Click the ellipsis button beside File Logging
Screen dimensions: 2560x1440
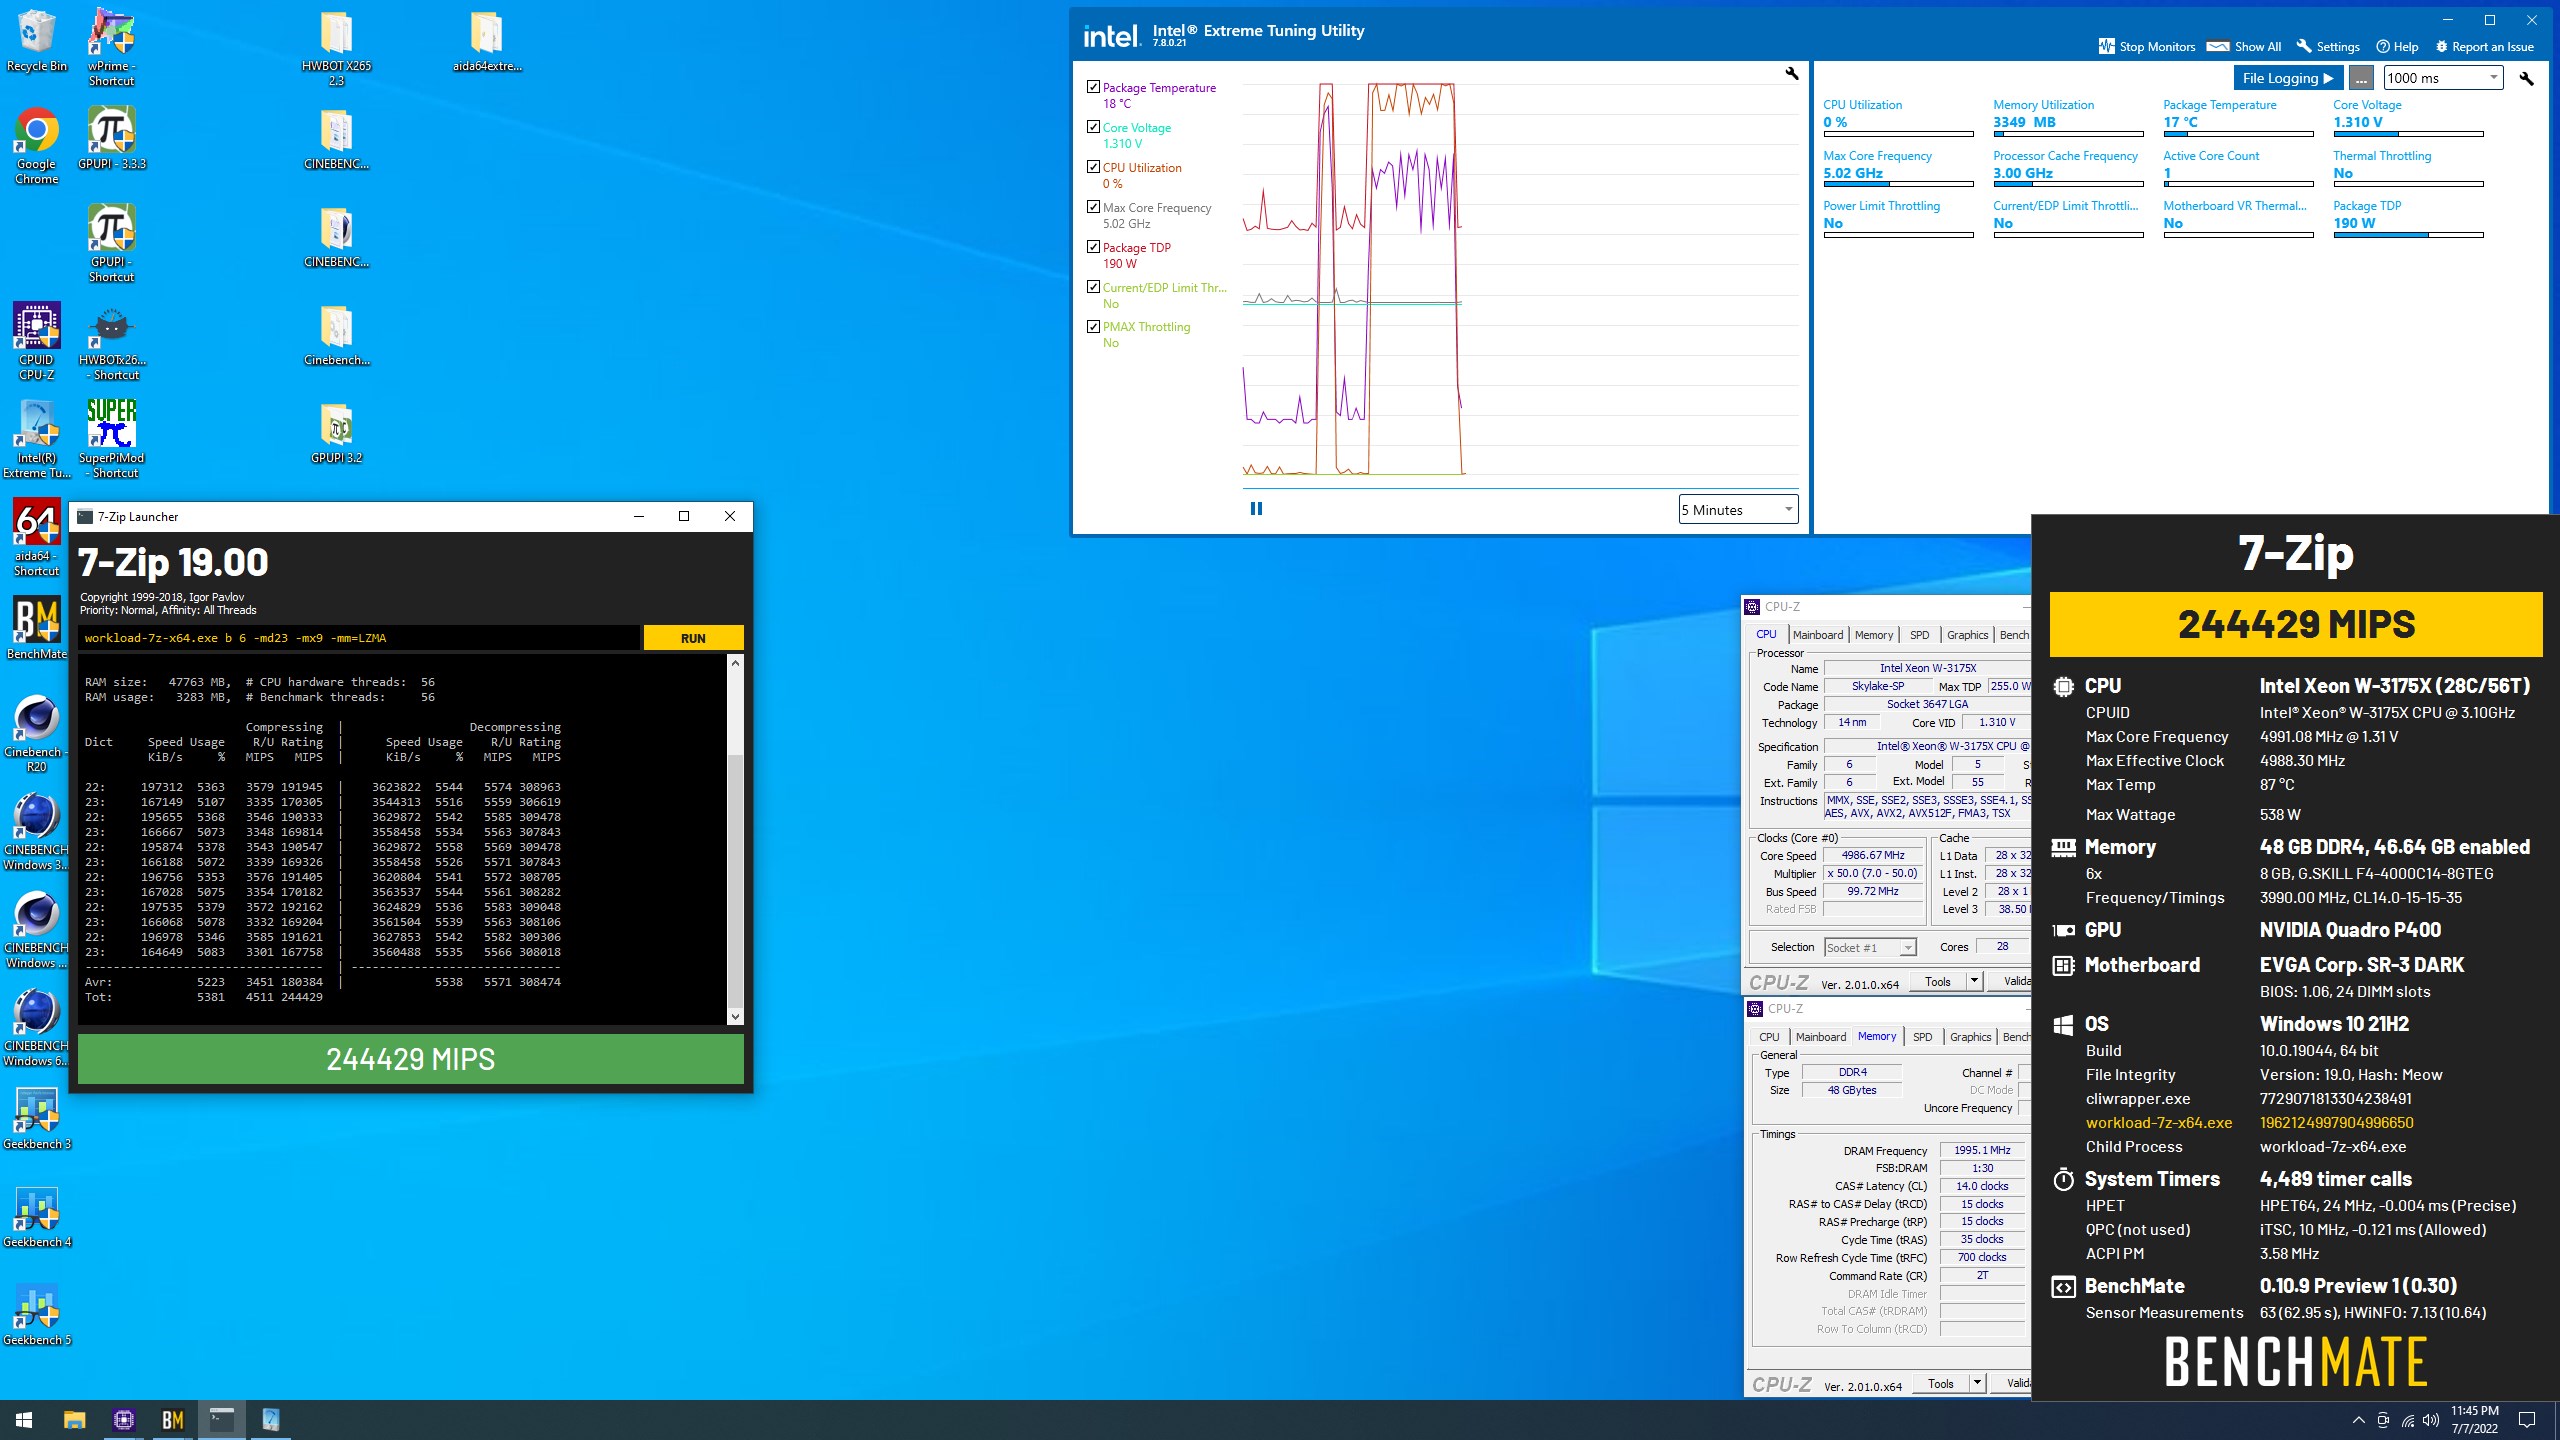tap(2361, 78)
